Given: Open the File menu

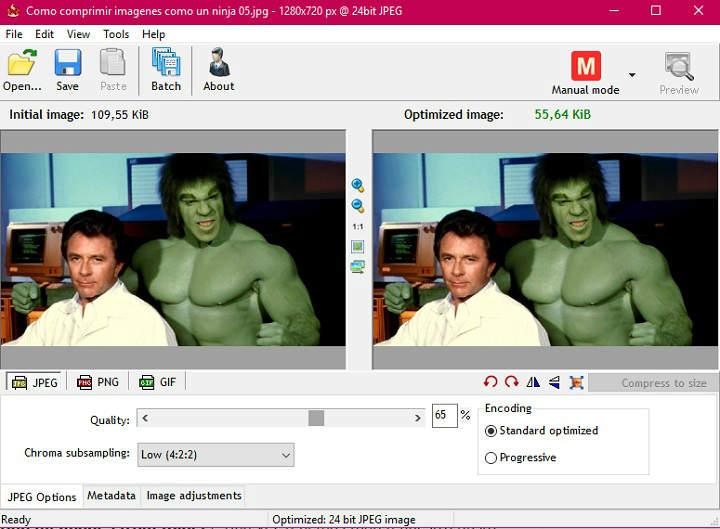Looking at the screenshot, I should (14, 34).
